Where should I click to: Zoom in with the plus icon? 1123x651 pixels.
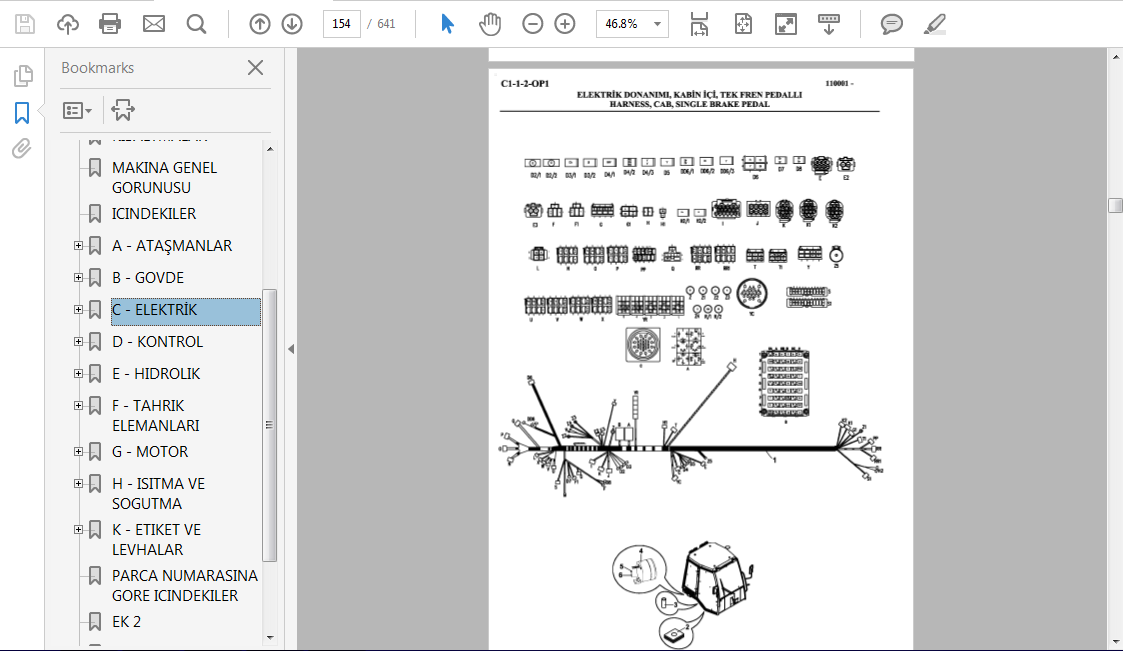click(x=564, y=24)
